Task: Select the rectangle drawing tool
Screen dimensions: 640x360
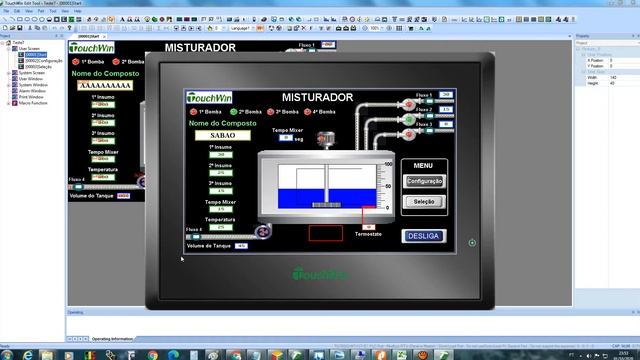Action: (x=19, y=19)
